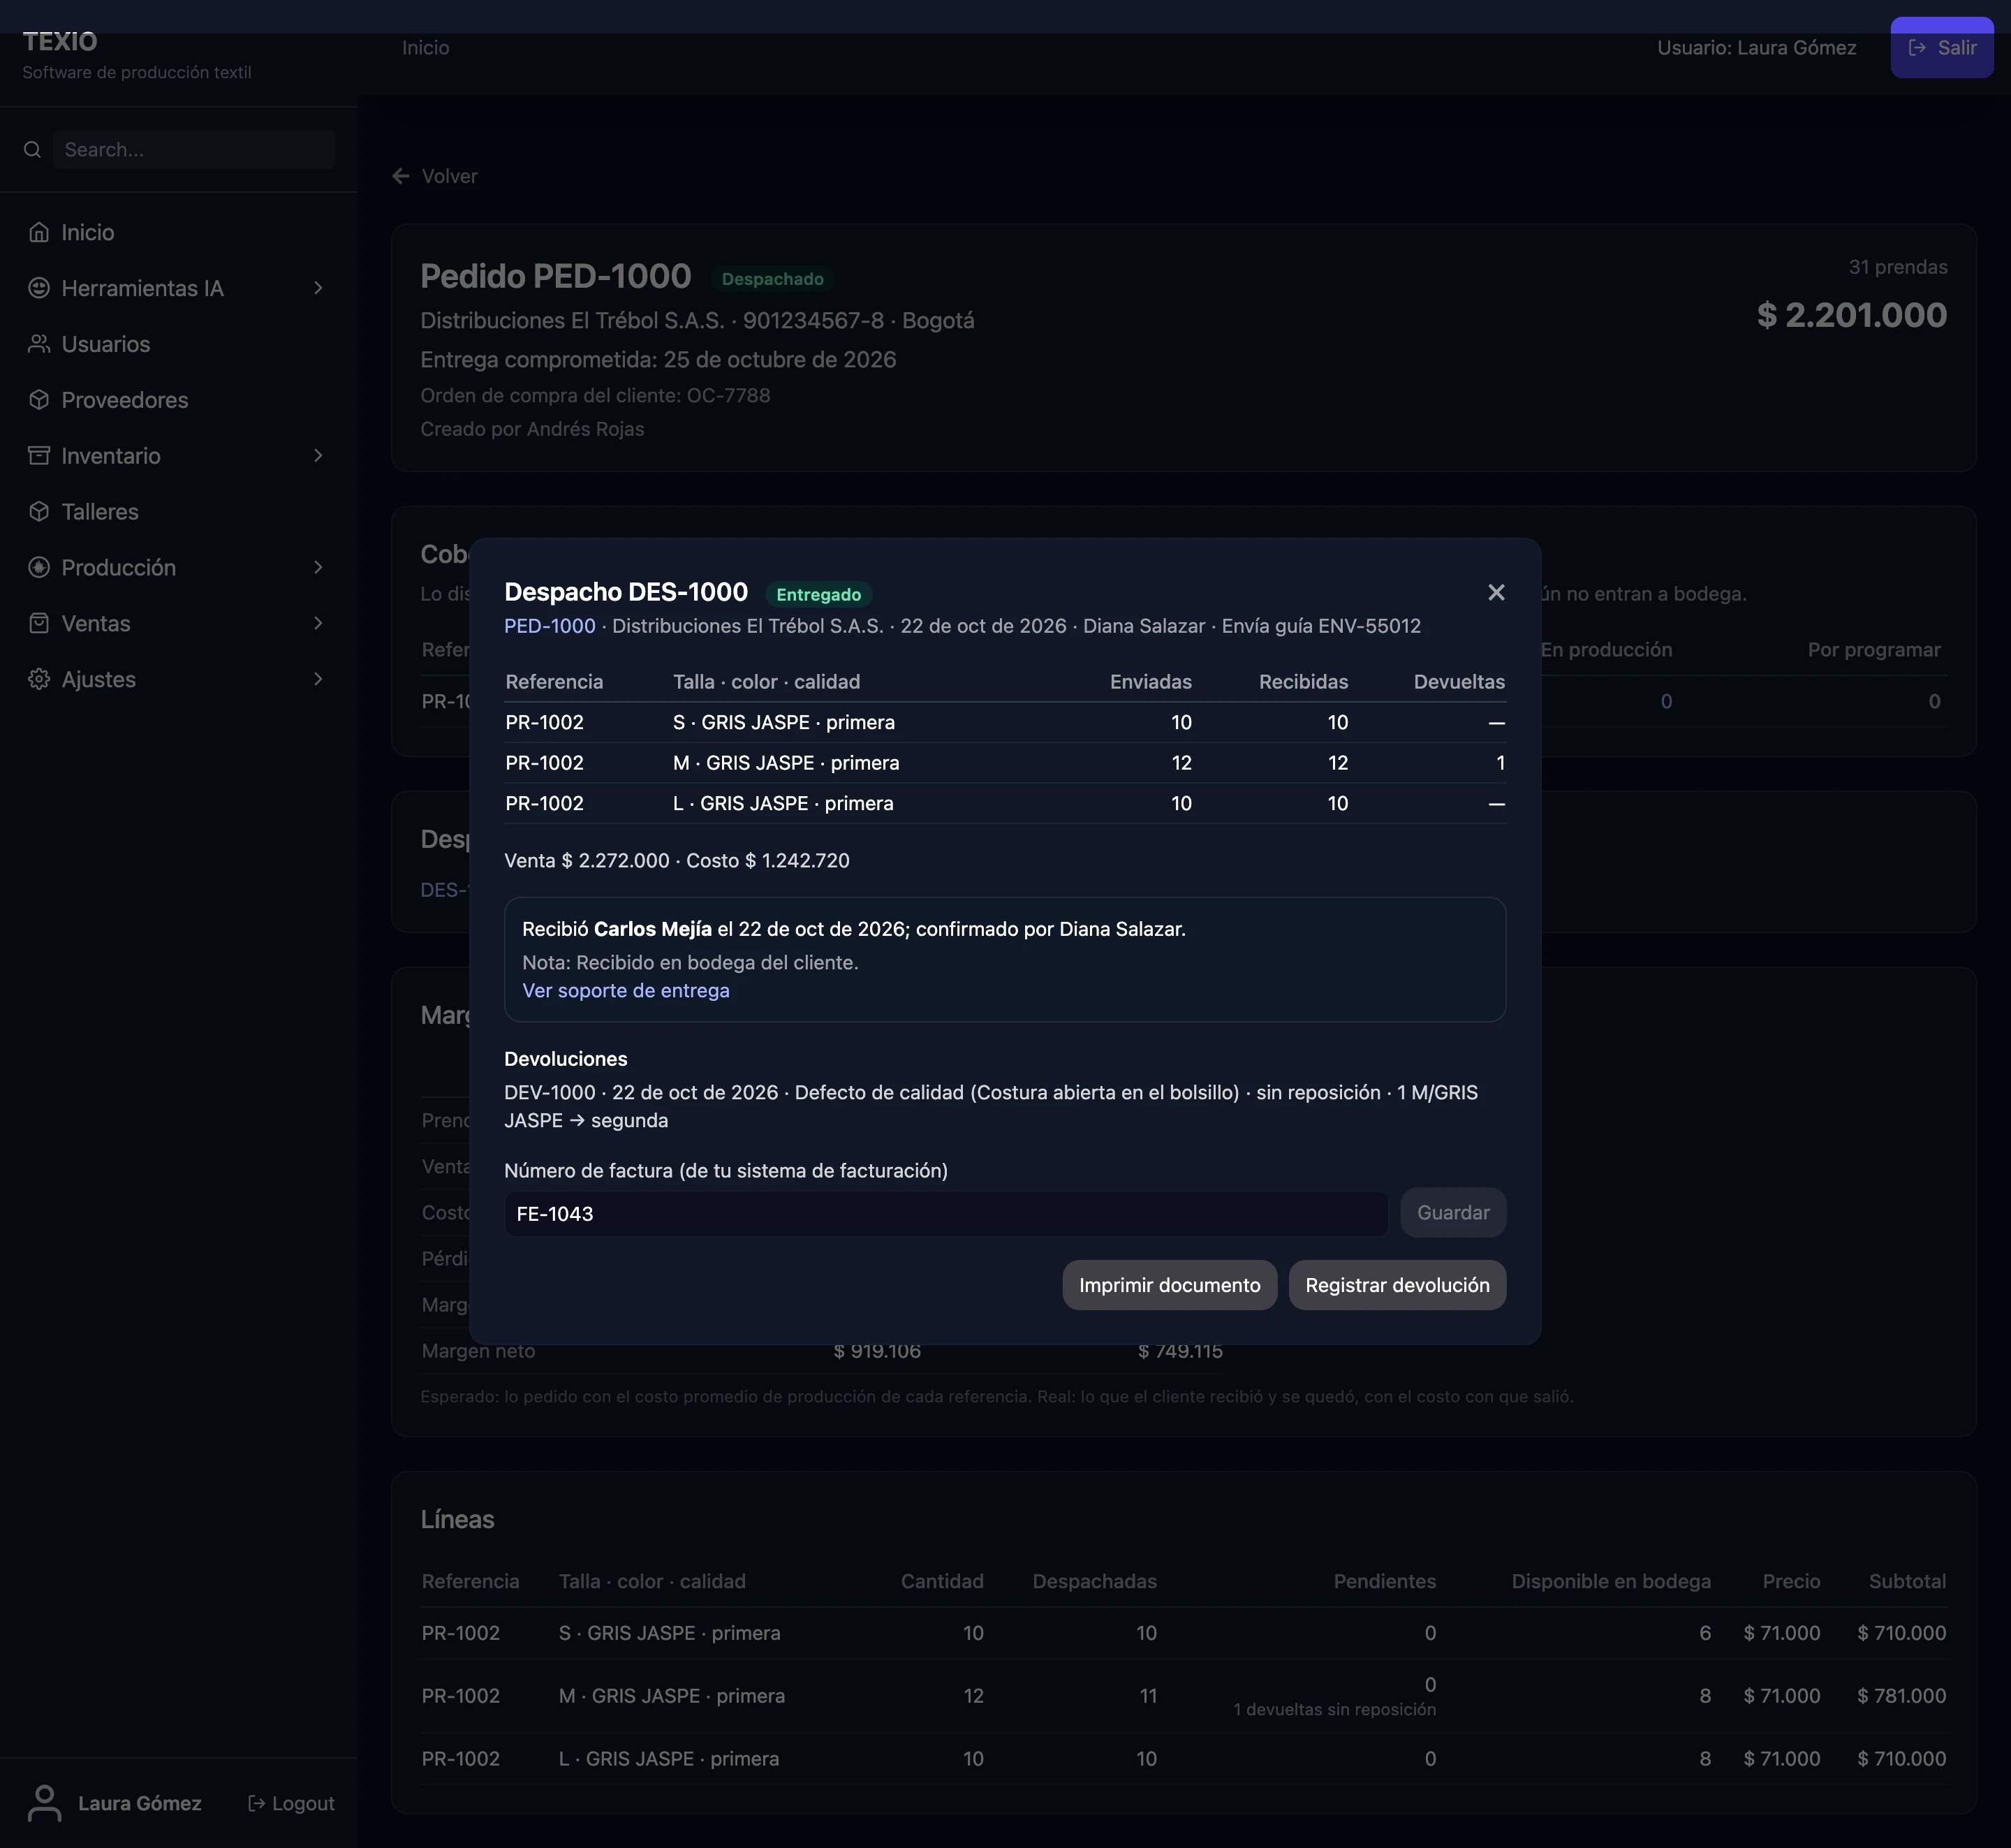
Task: Click the Producción icon in sidebar
Action: point(39,568)
